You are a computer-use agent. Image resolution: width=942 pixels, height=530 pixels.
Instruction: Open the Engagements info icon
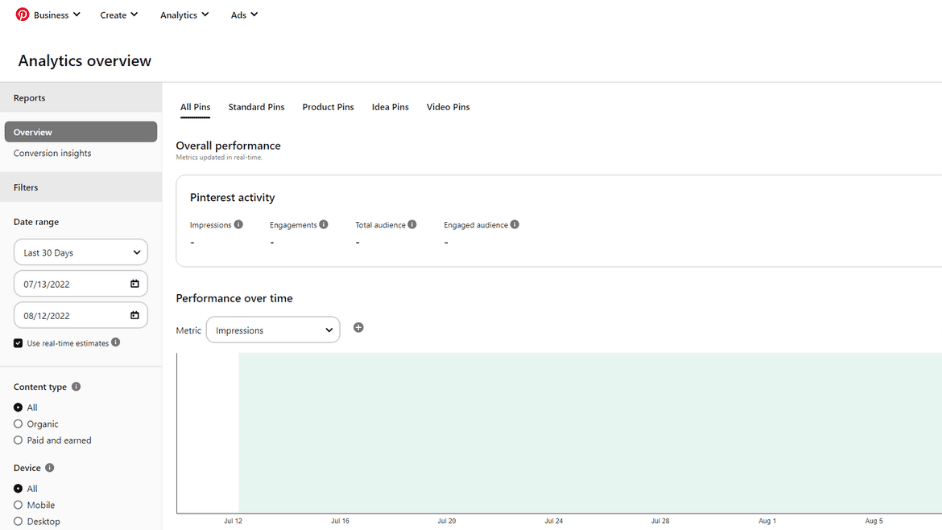(x=324, y=225)
